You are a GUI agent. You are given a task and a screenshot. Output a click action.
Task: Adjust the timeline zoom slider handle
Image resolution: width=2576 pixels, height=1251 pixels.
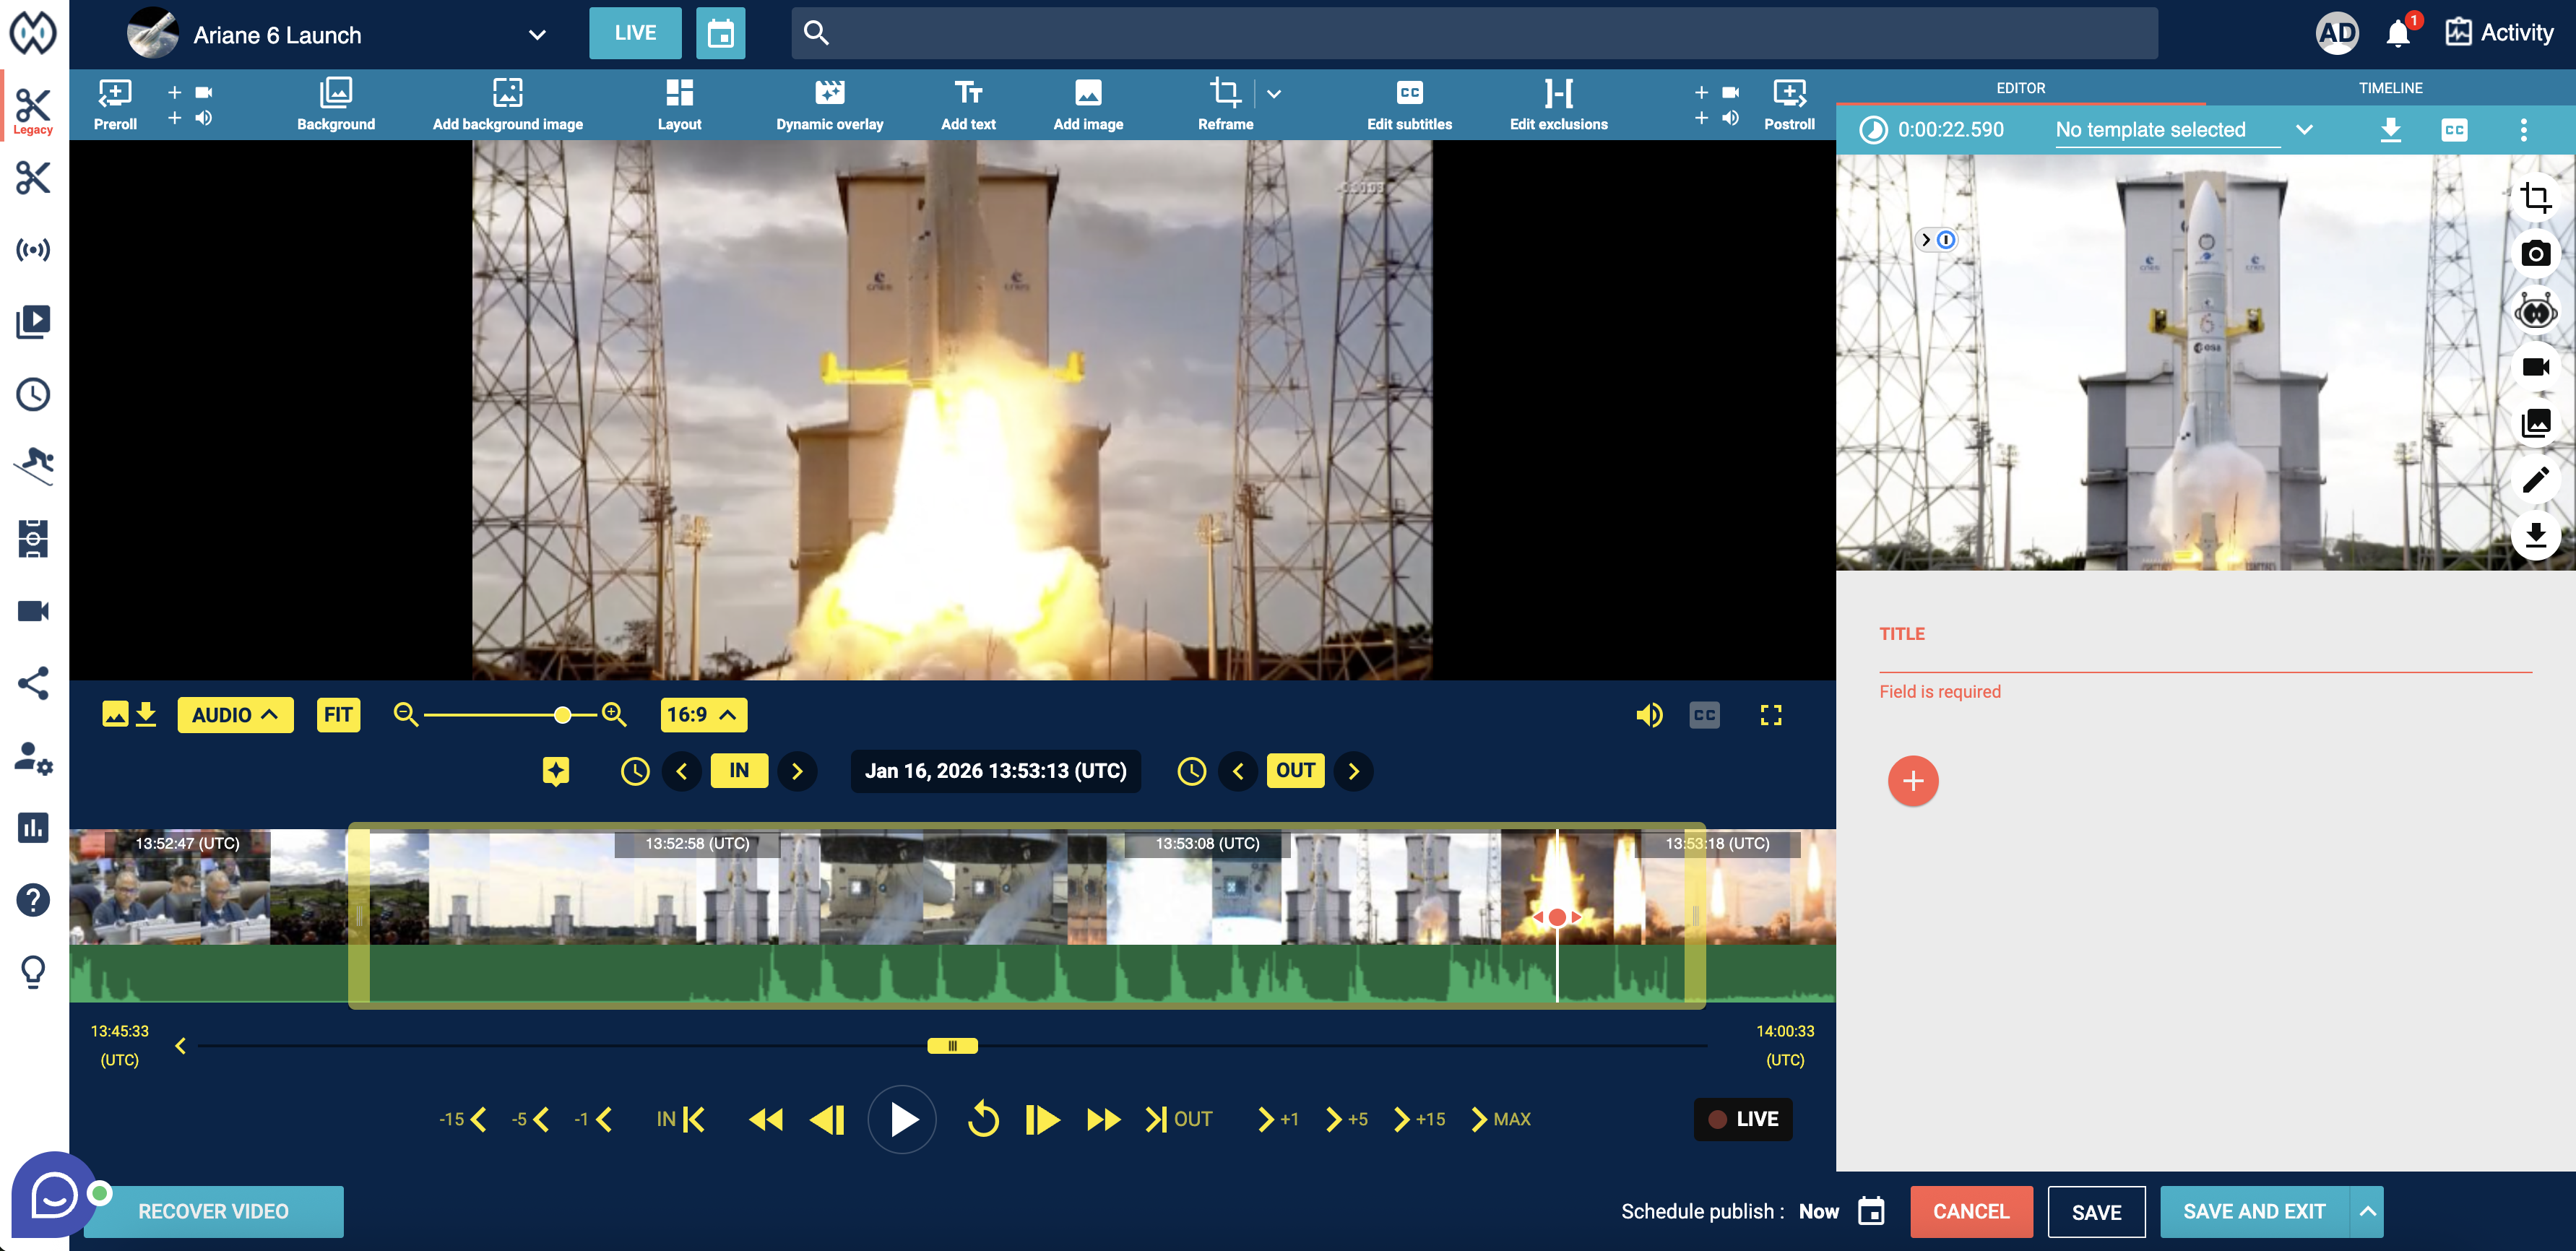coord(563,715)
